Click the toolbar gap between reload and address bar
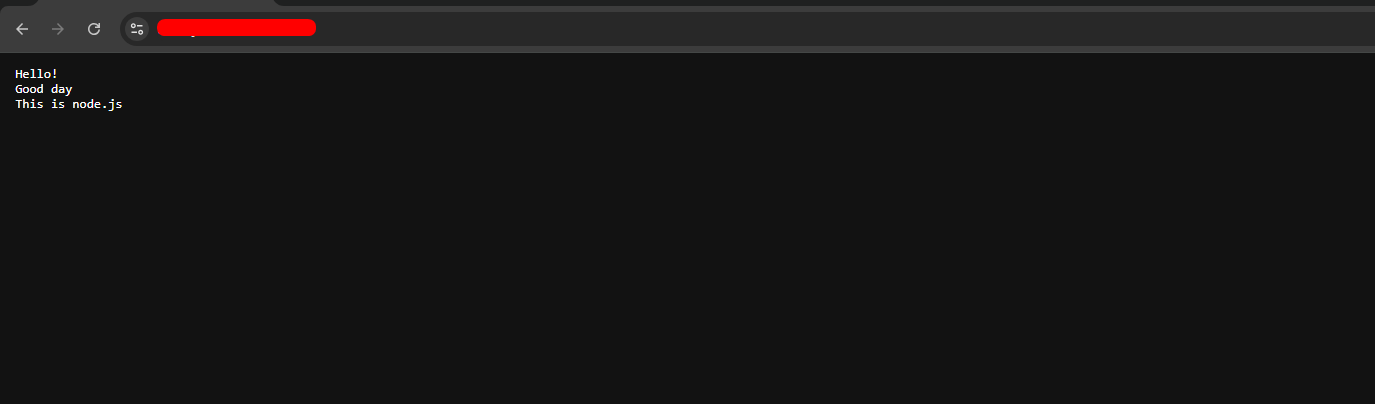Screen dimensions: 1375x404 pyautogui.click(x=113, y=29)
